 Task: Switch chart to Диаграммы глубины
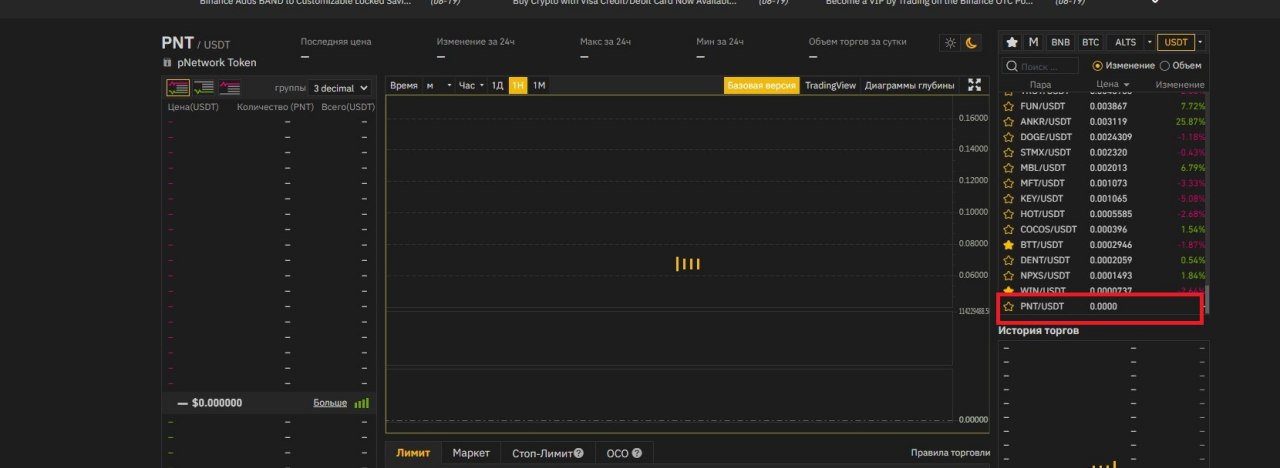(909, 86)
